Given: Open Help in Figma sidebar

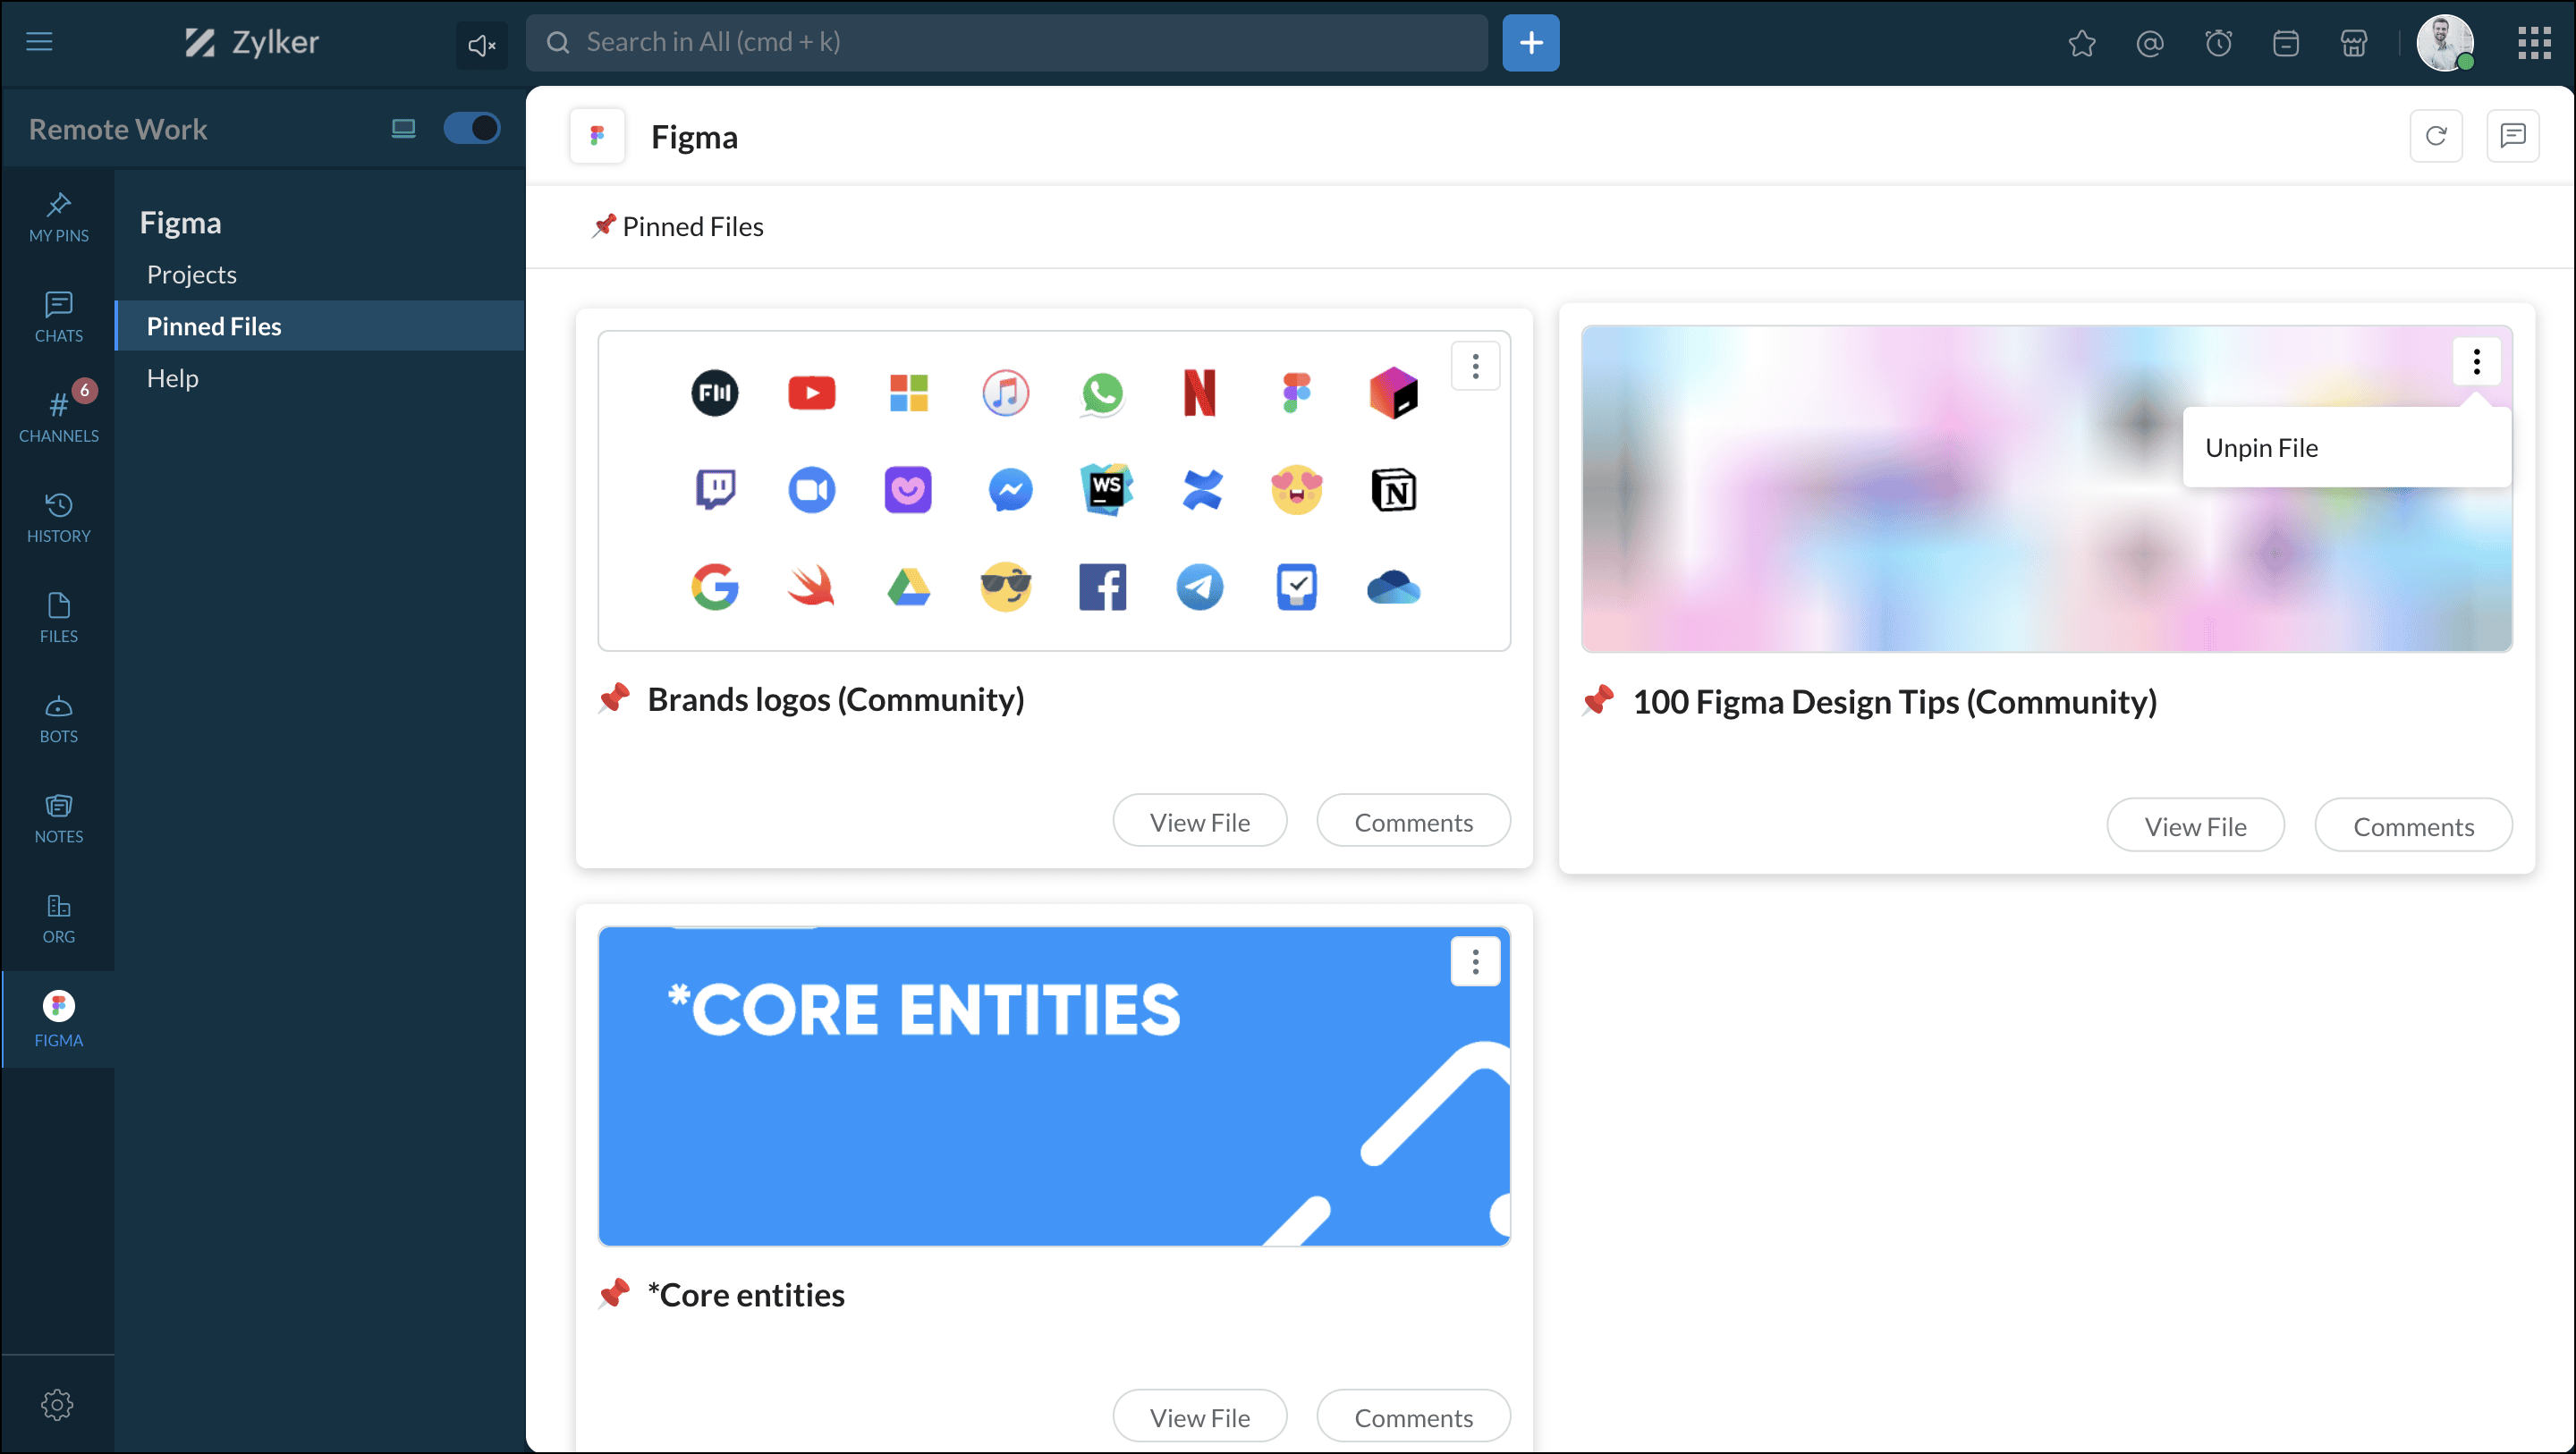Looking at the screenshot, I should pos(172,378).
